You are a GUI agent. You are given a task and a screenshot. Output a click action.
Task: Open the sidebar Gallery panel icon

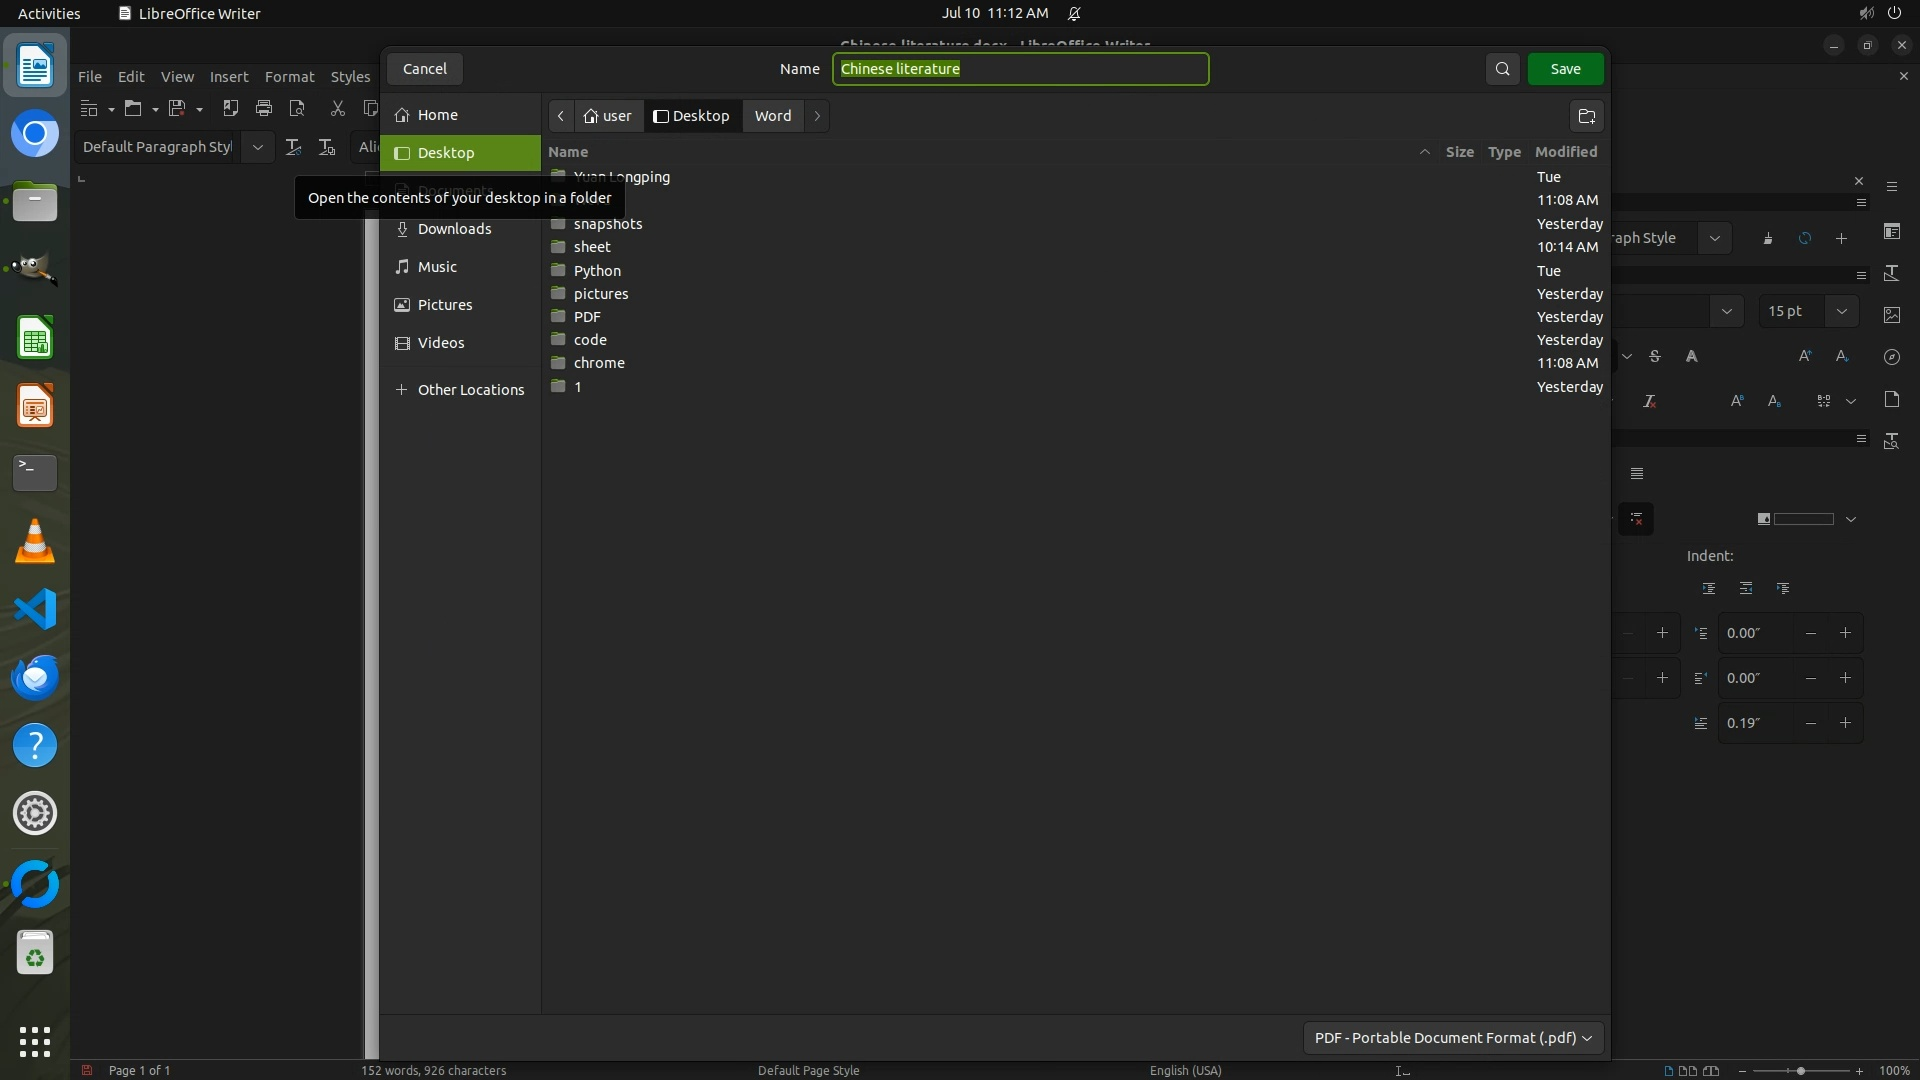coord(1892,314)
